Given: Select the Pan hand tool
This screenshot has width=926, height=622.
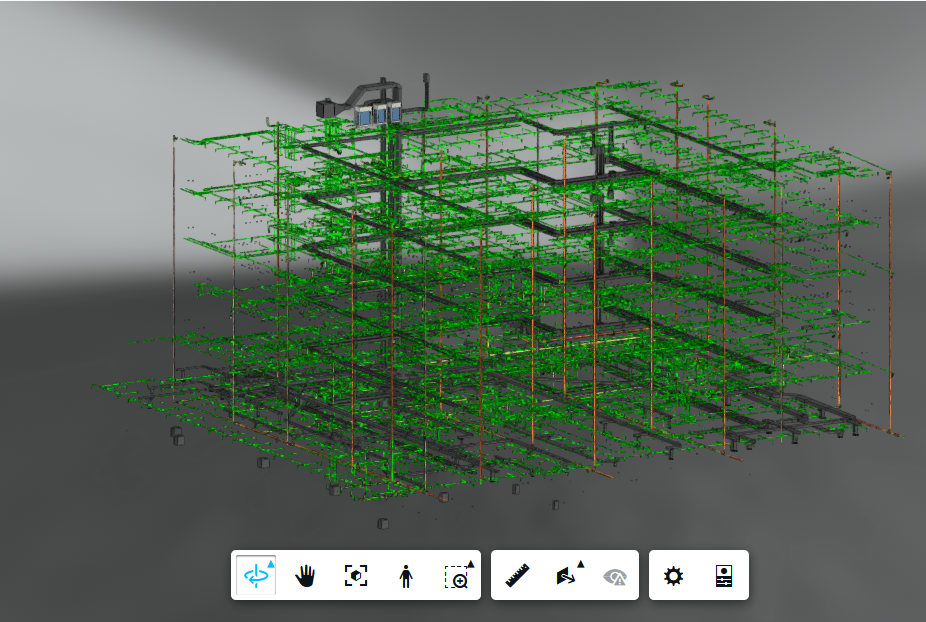Looking at the screenshot, I should pyautogui.click(x=305, y=576).
